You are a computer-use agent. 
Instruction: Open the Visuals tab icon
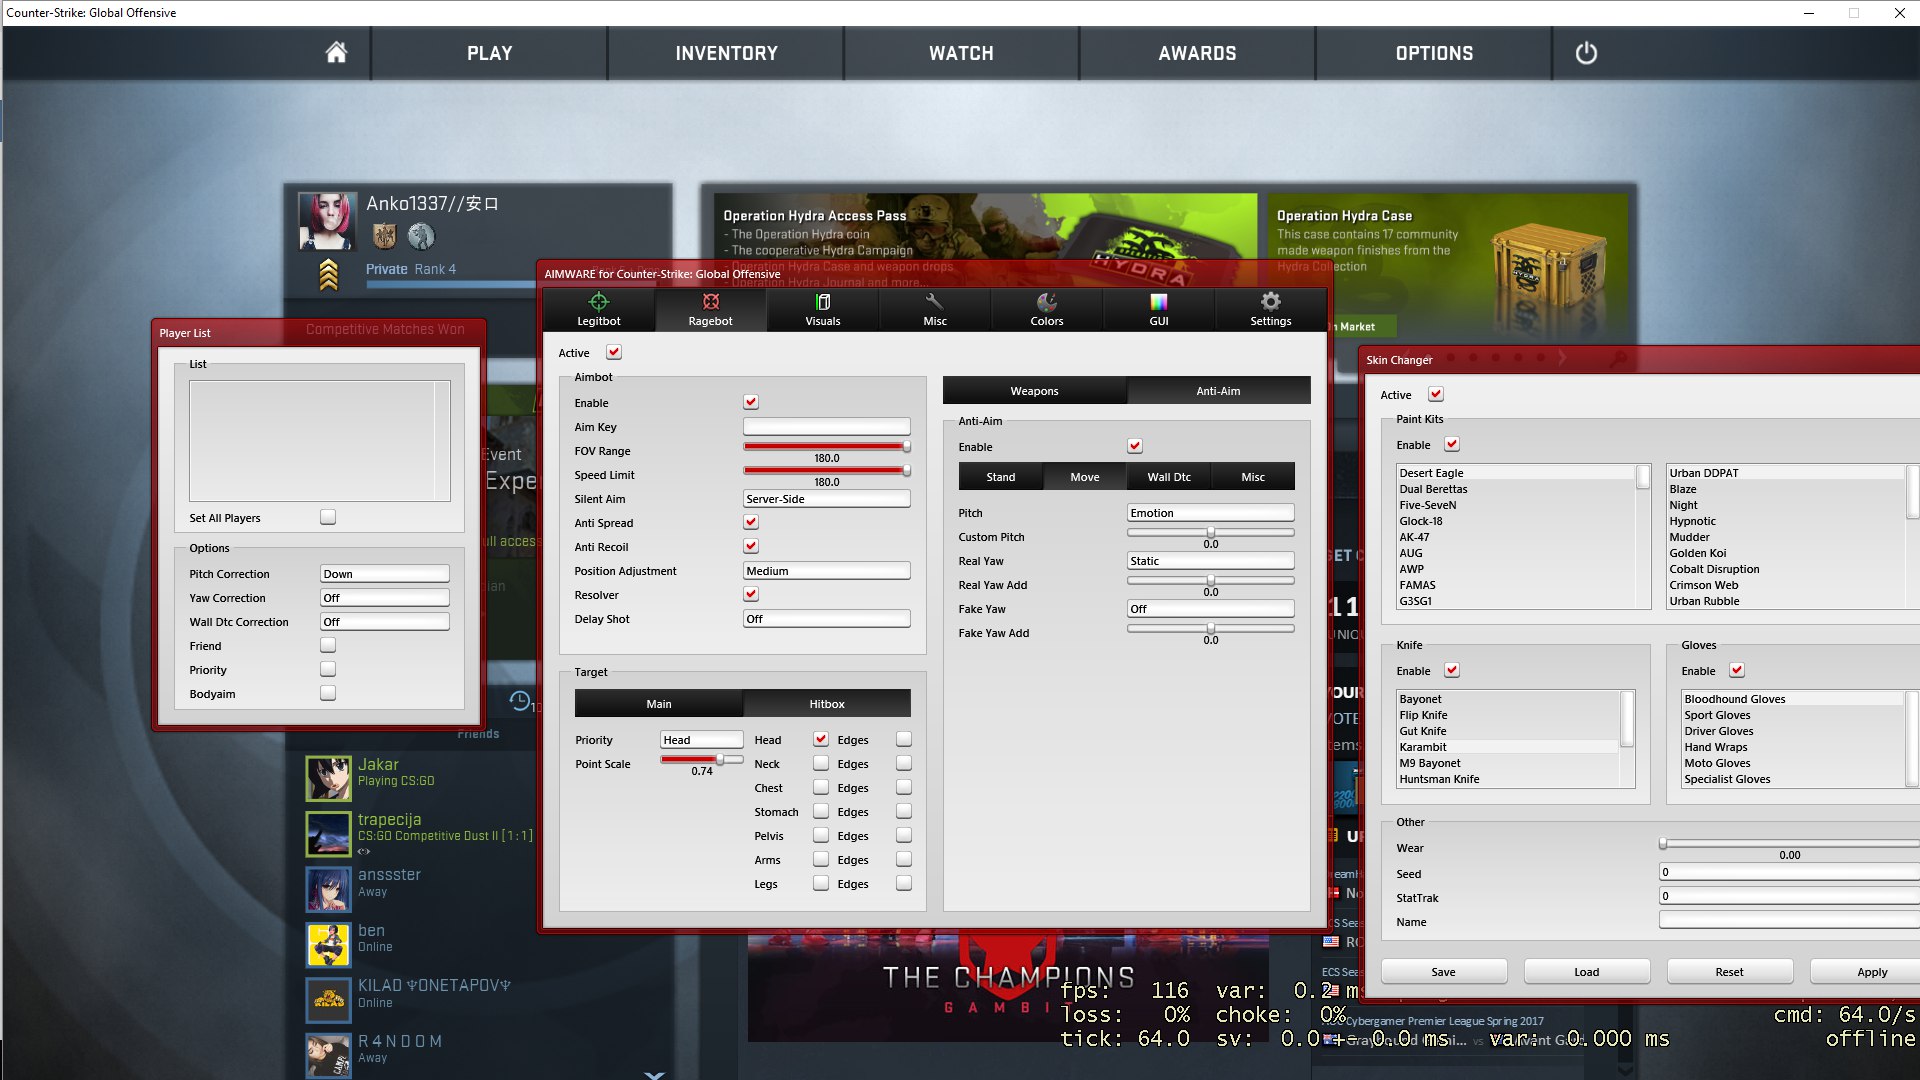pos(823,301)
